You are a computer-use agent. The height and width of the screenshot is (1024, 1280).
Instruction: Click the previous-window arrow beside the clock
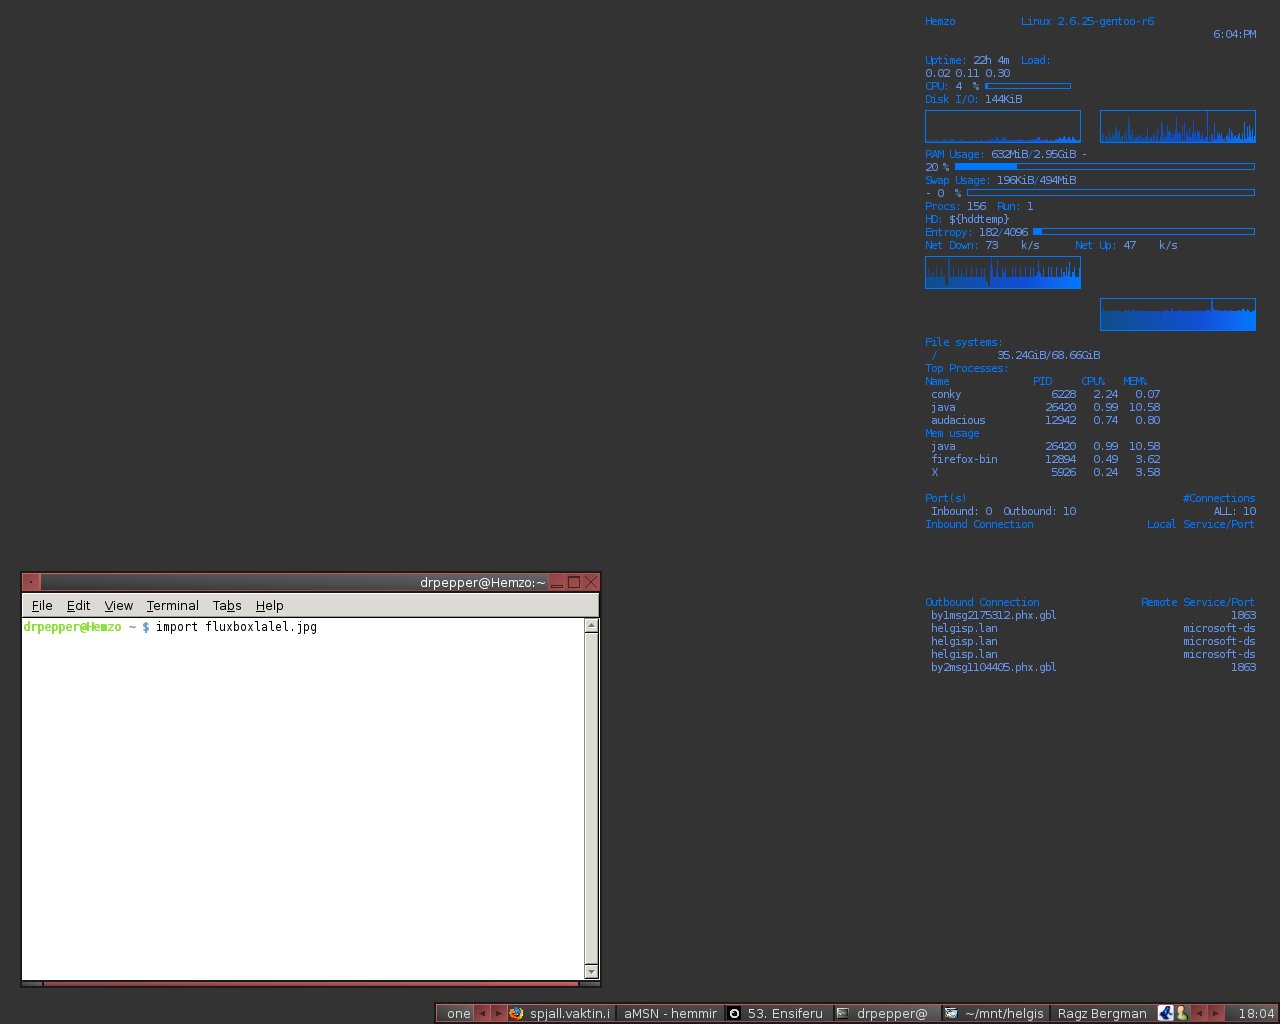(x=1199, y=1013)
